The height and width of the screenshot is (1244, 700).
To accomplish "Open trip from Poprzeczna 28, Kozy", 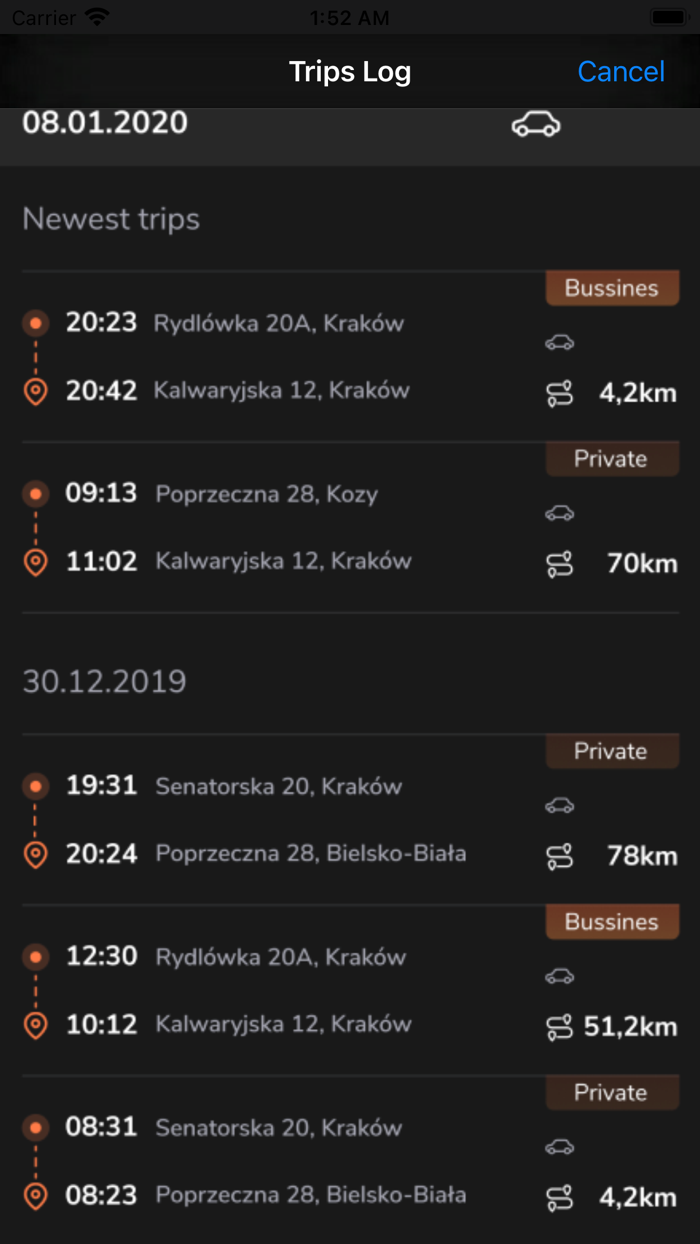I will 266,494.
